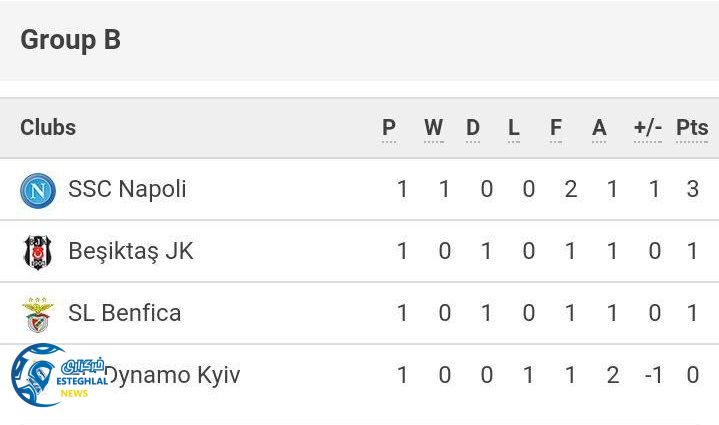719x425 pixels.
Task: Open the SSC Napoli club link
Action: pyautogui.click(x=127, y=189)
